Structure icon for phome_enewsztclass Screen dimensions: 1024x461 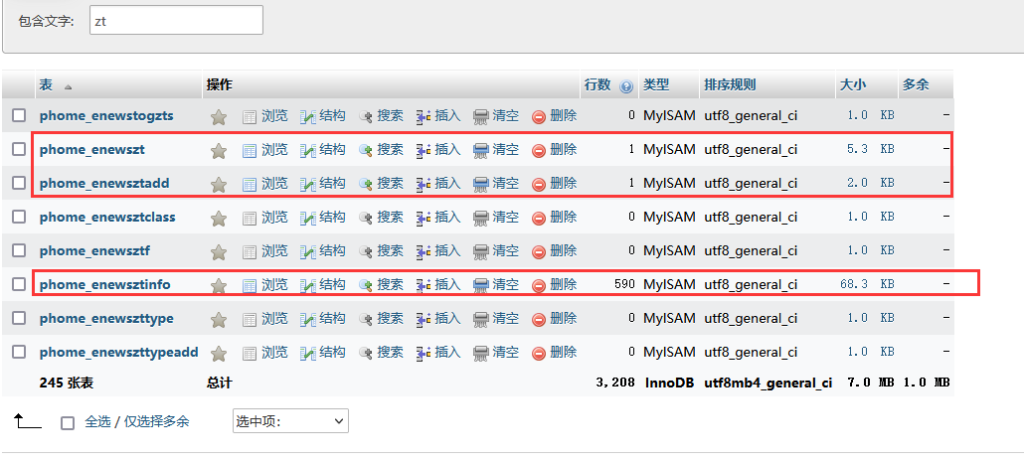pyautogui.click(x=308, y=218)
